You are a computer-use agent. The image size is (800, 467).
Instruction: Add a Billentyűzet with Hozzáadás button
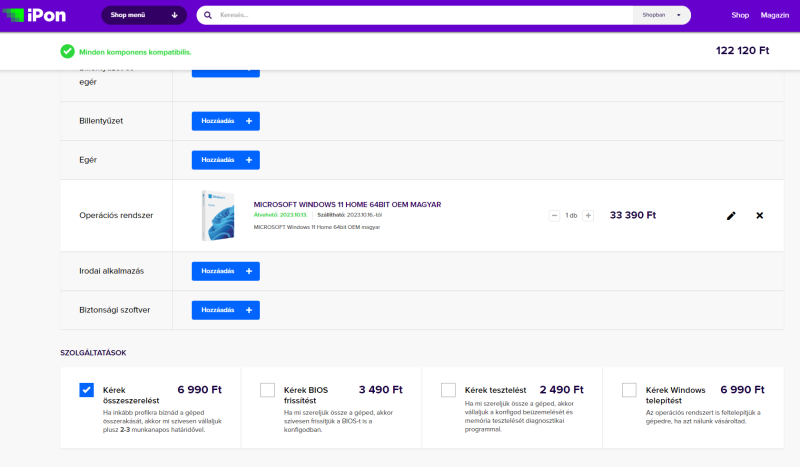[226, 121]
